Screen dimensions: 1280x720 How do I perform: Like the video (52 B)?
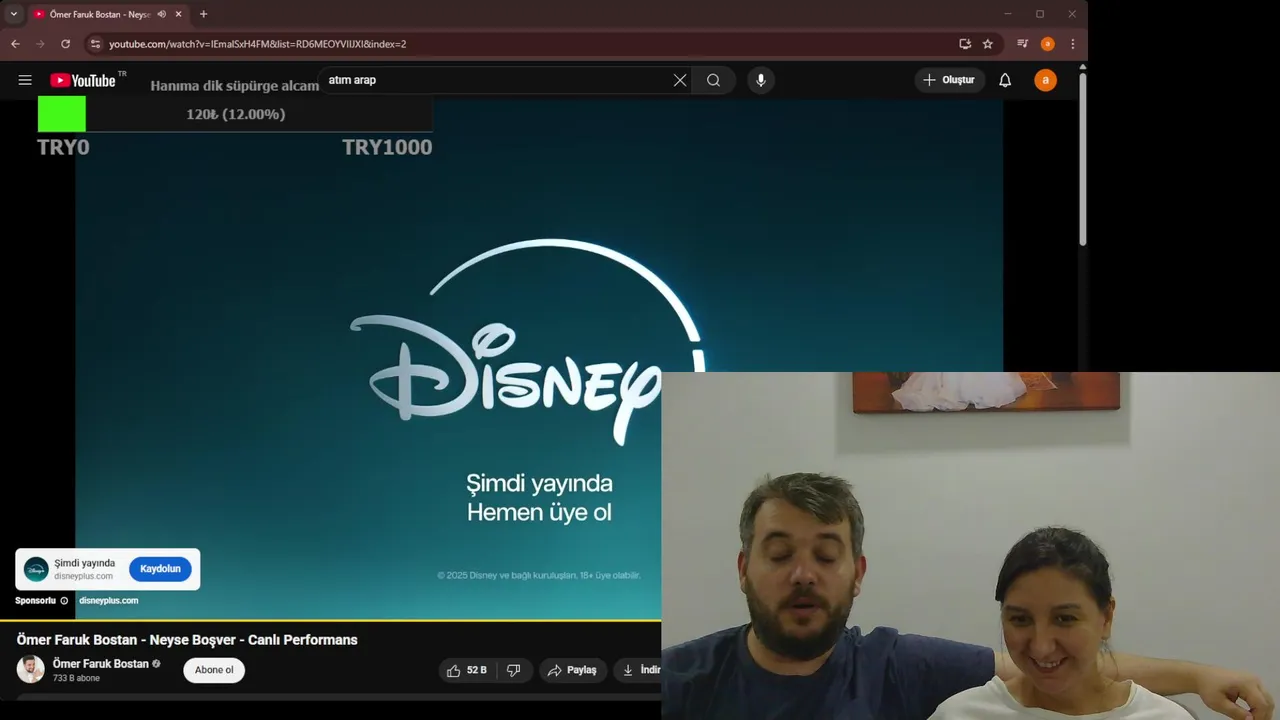click(x=468, y=670)
